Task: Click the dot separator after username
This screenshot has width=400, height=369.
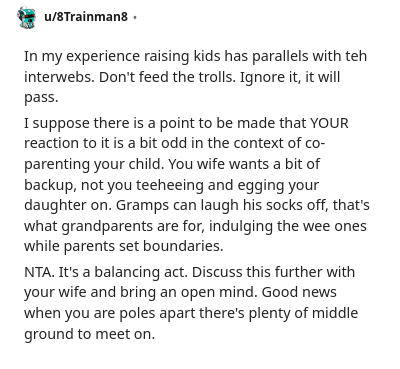Action: [135, 17]
